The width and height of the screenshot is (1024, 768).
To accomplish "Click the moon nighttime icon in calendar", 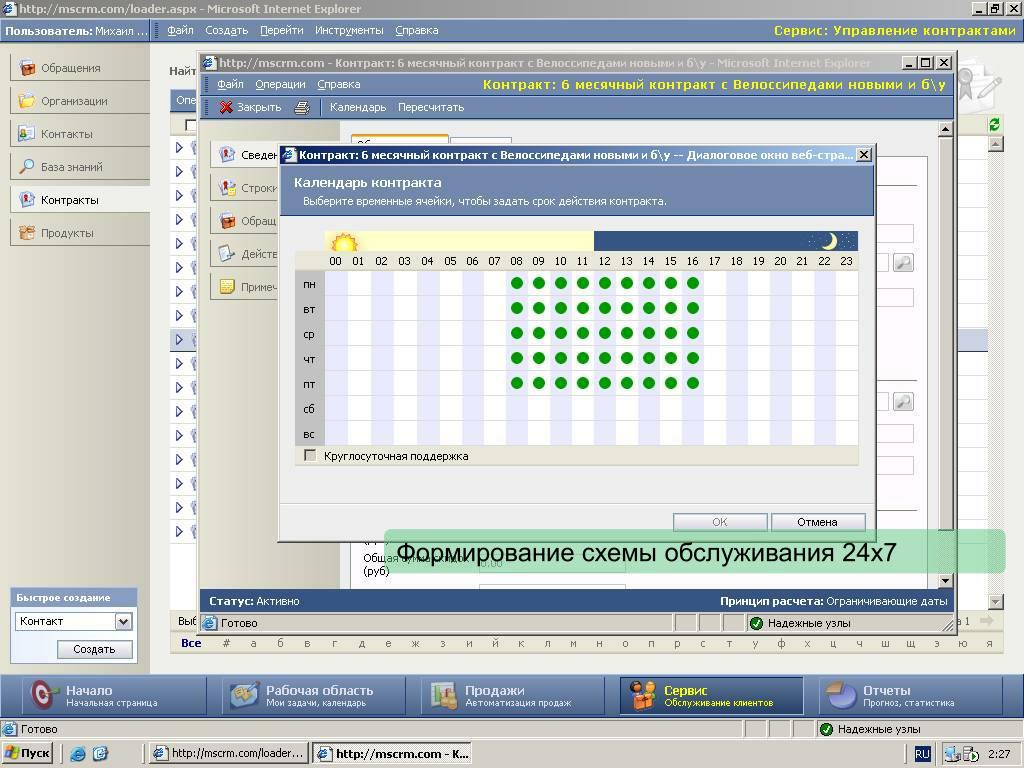I will click(x=829, y=242).
